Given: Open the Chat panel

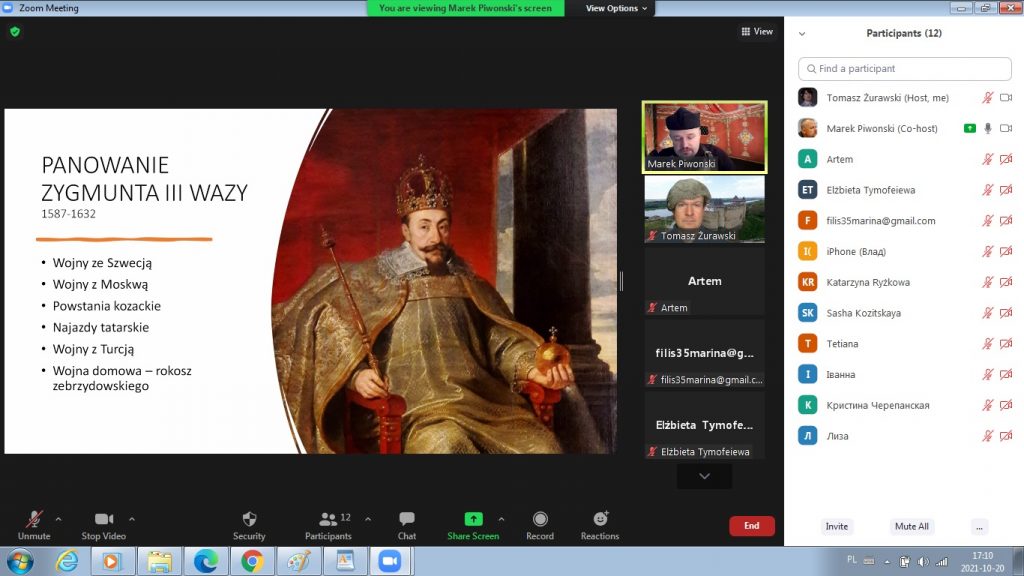Looking at the screenshot, I should click(x=407, y=519).
